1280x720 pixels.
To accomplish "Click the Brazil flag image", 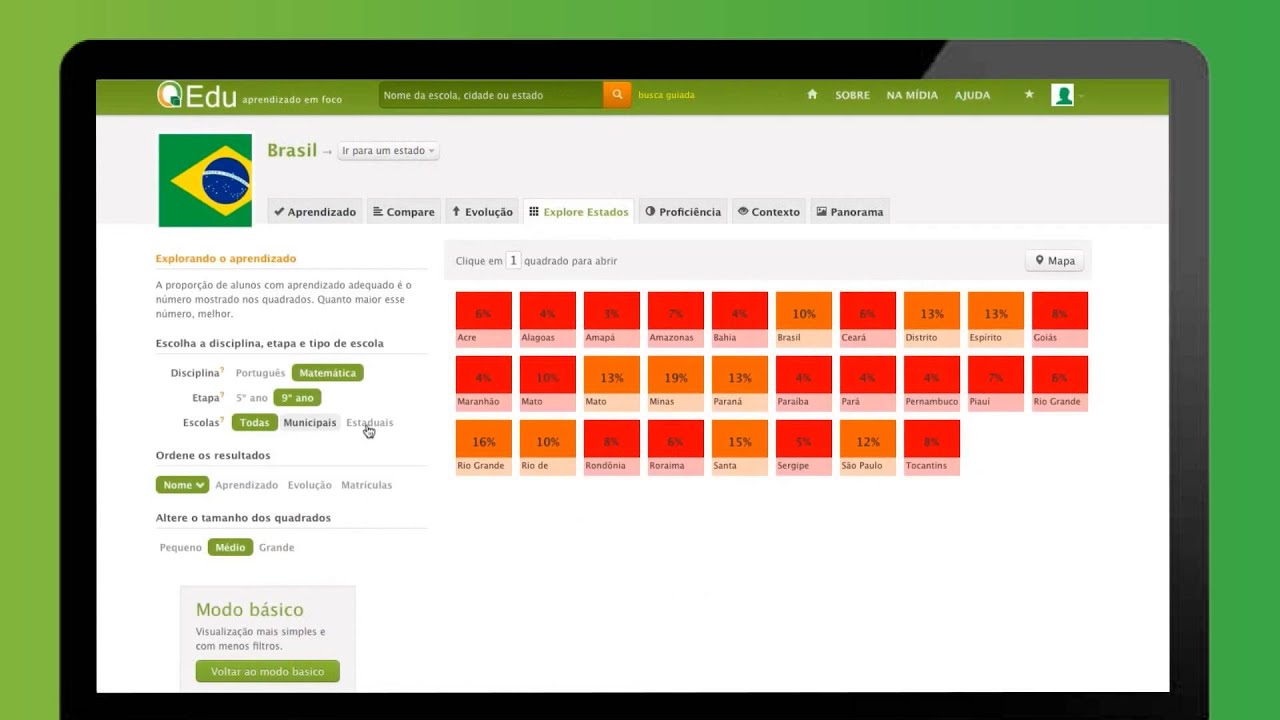I will tap(205, 180).
